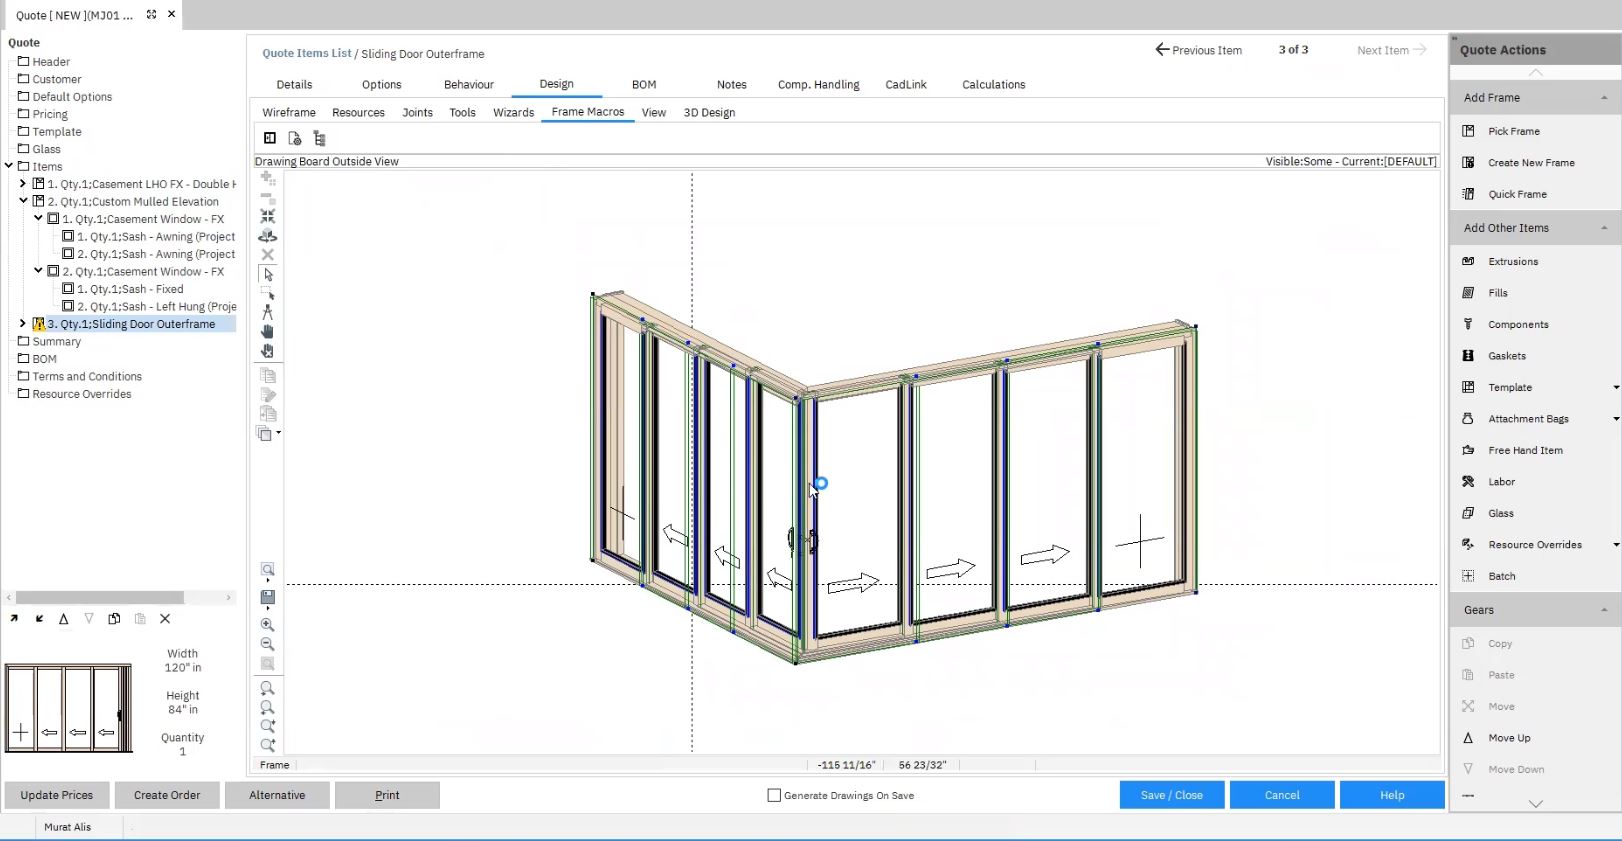Switch to the CadLink tab
The image size is (1622, 841).
click(x=906, y=85)
